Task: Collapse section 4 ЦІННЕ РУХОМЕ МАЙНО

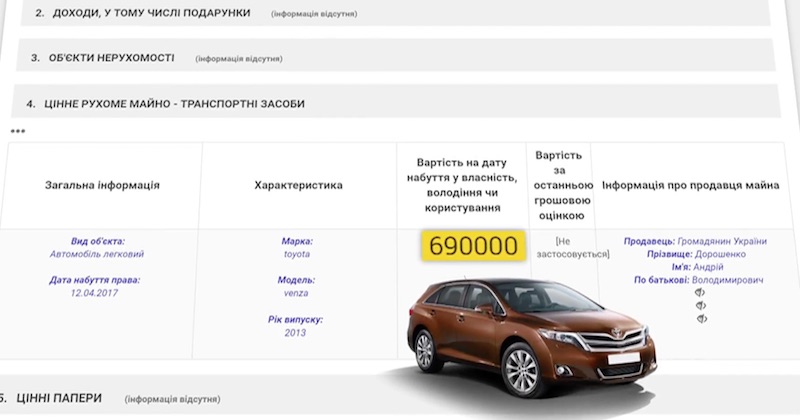Action: tap(395, 103)
